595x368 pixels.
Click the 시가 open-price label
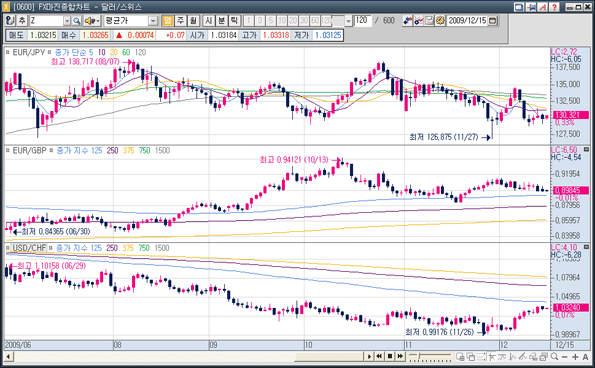click(x=197, y=35)
